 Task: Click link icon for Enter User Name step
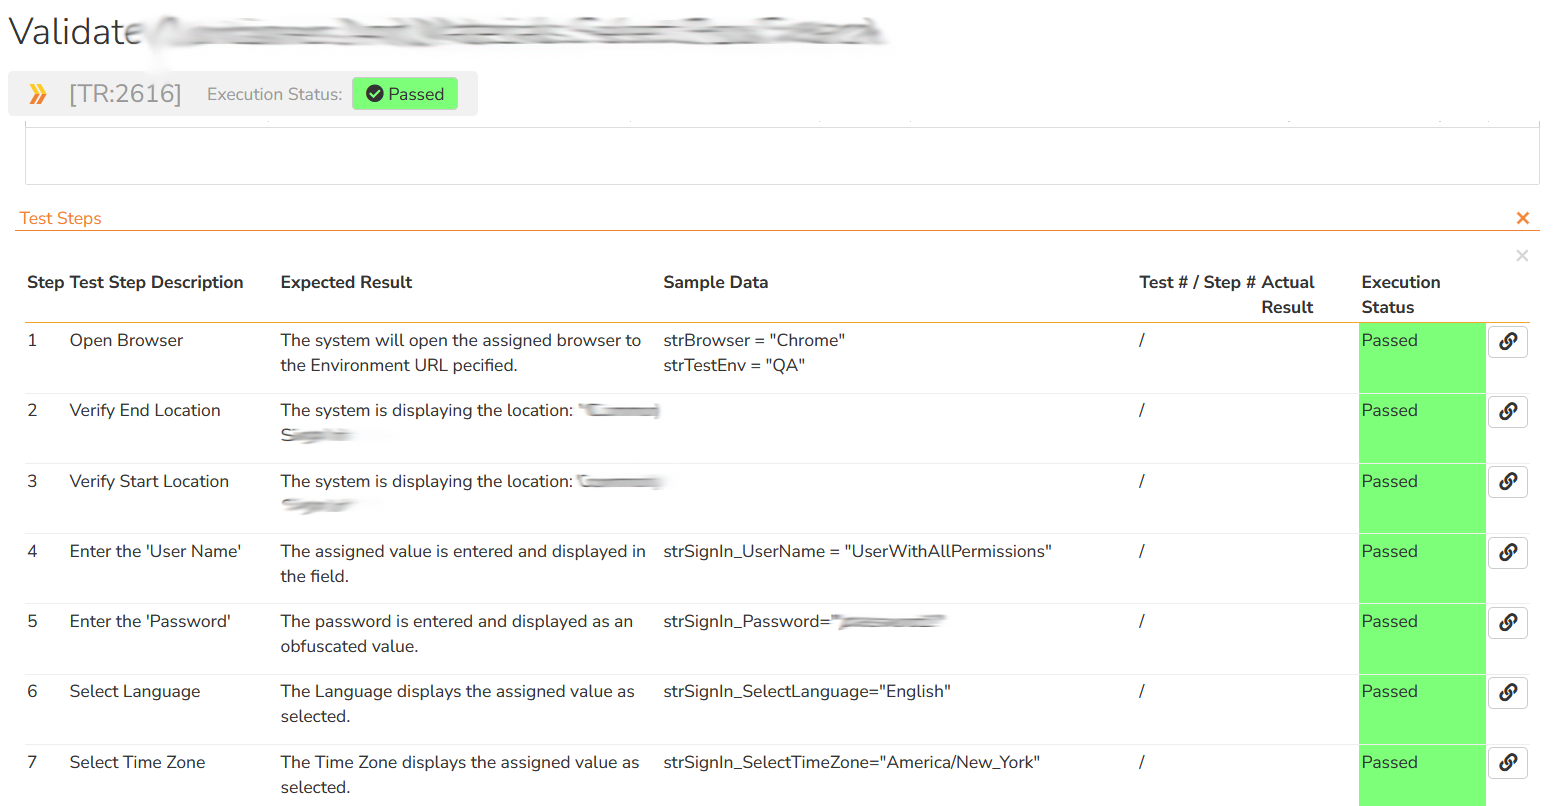click(1507, 552)
